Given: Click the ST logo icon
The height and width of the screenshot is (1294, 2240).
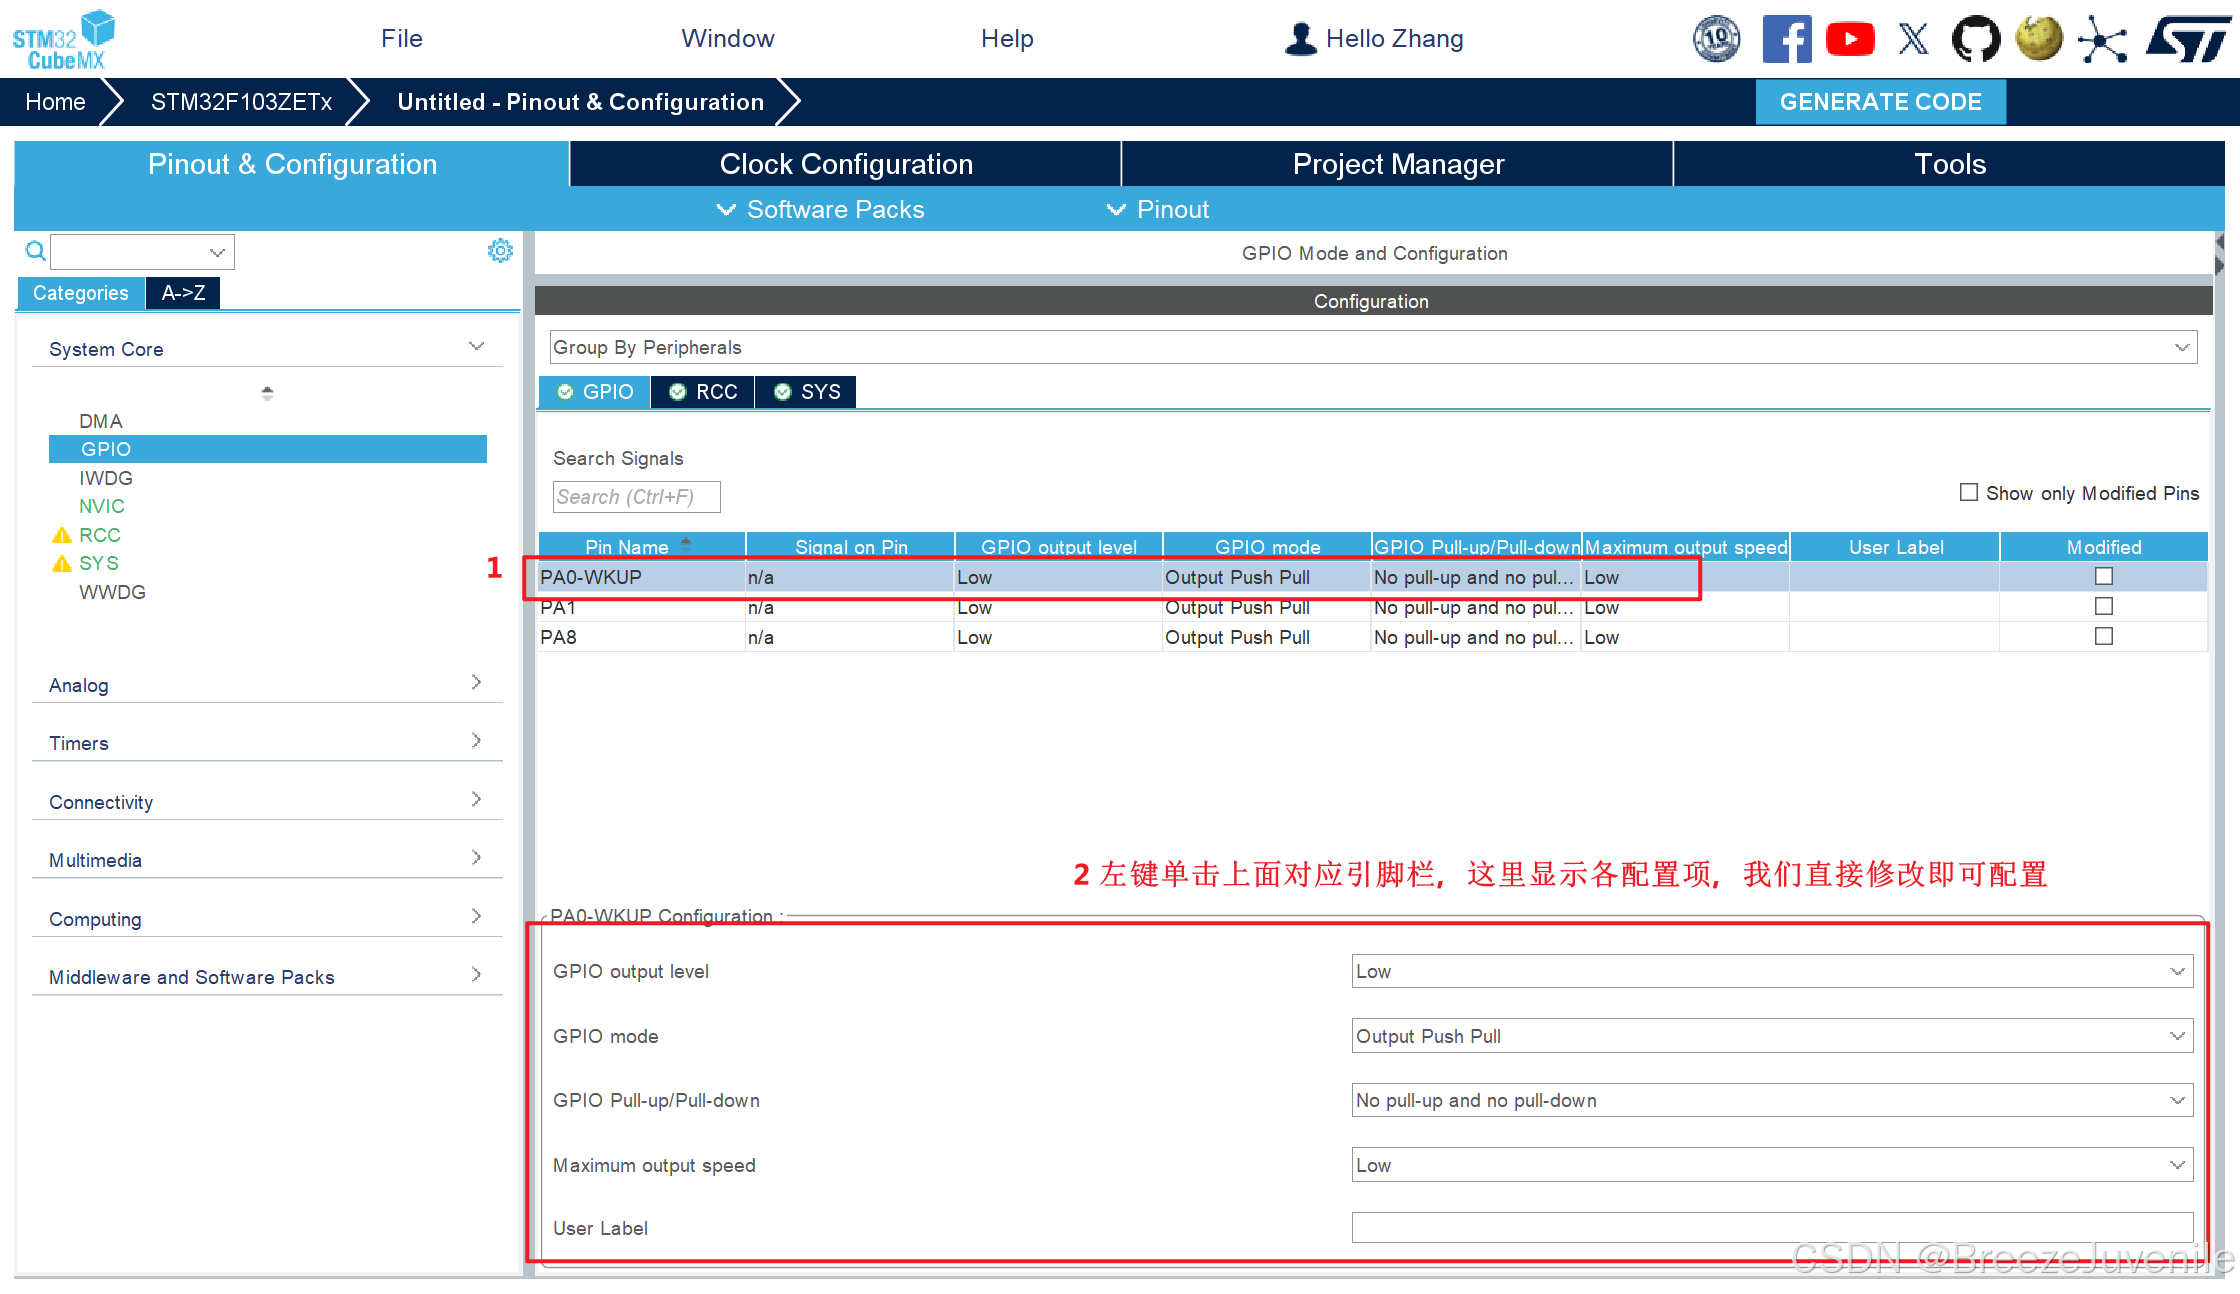Looking at the screenshot, I should click(x=2188, y=39).
